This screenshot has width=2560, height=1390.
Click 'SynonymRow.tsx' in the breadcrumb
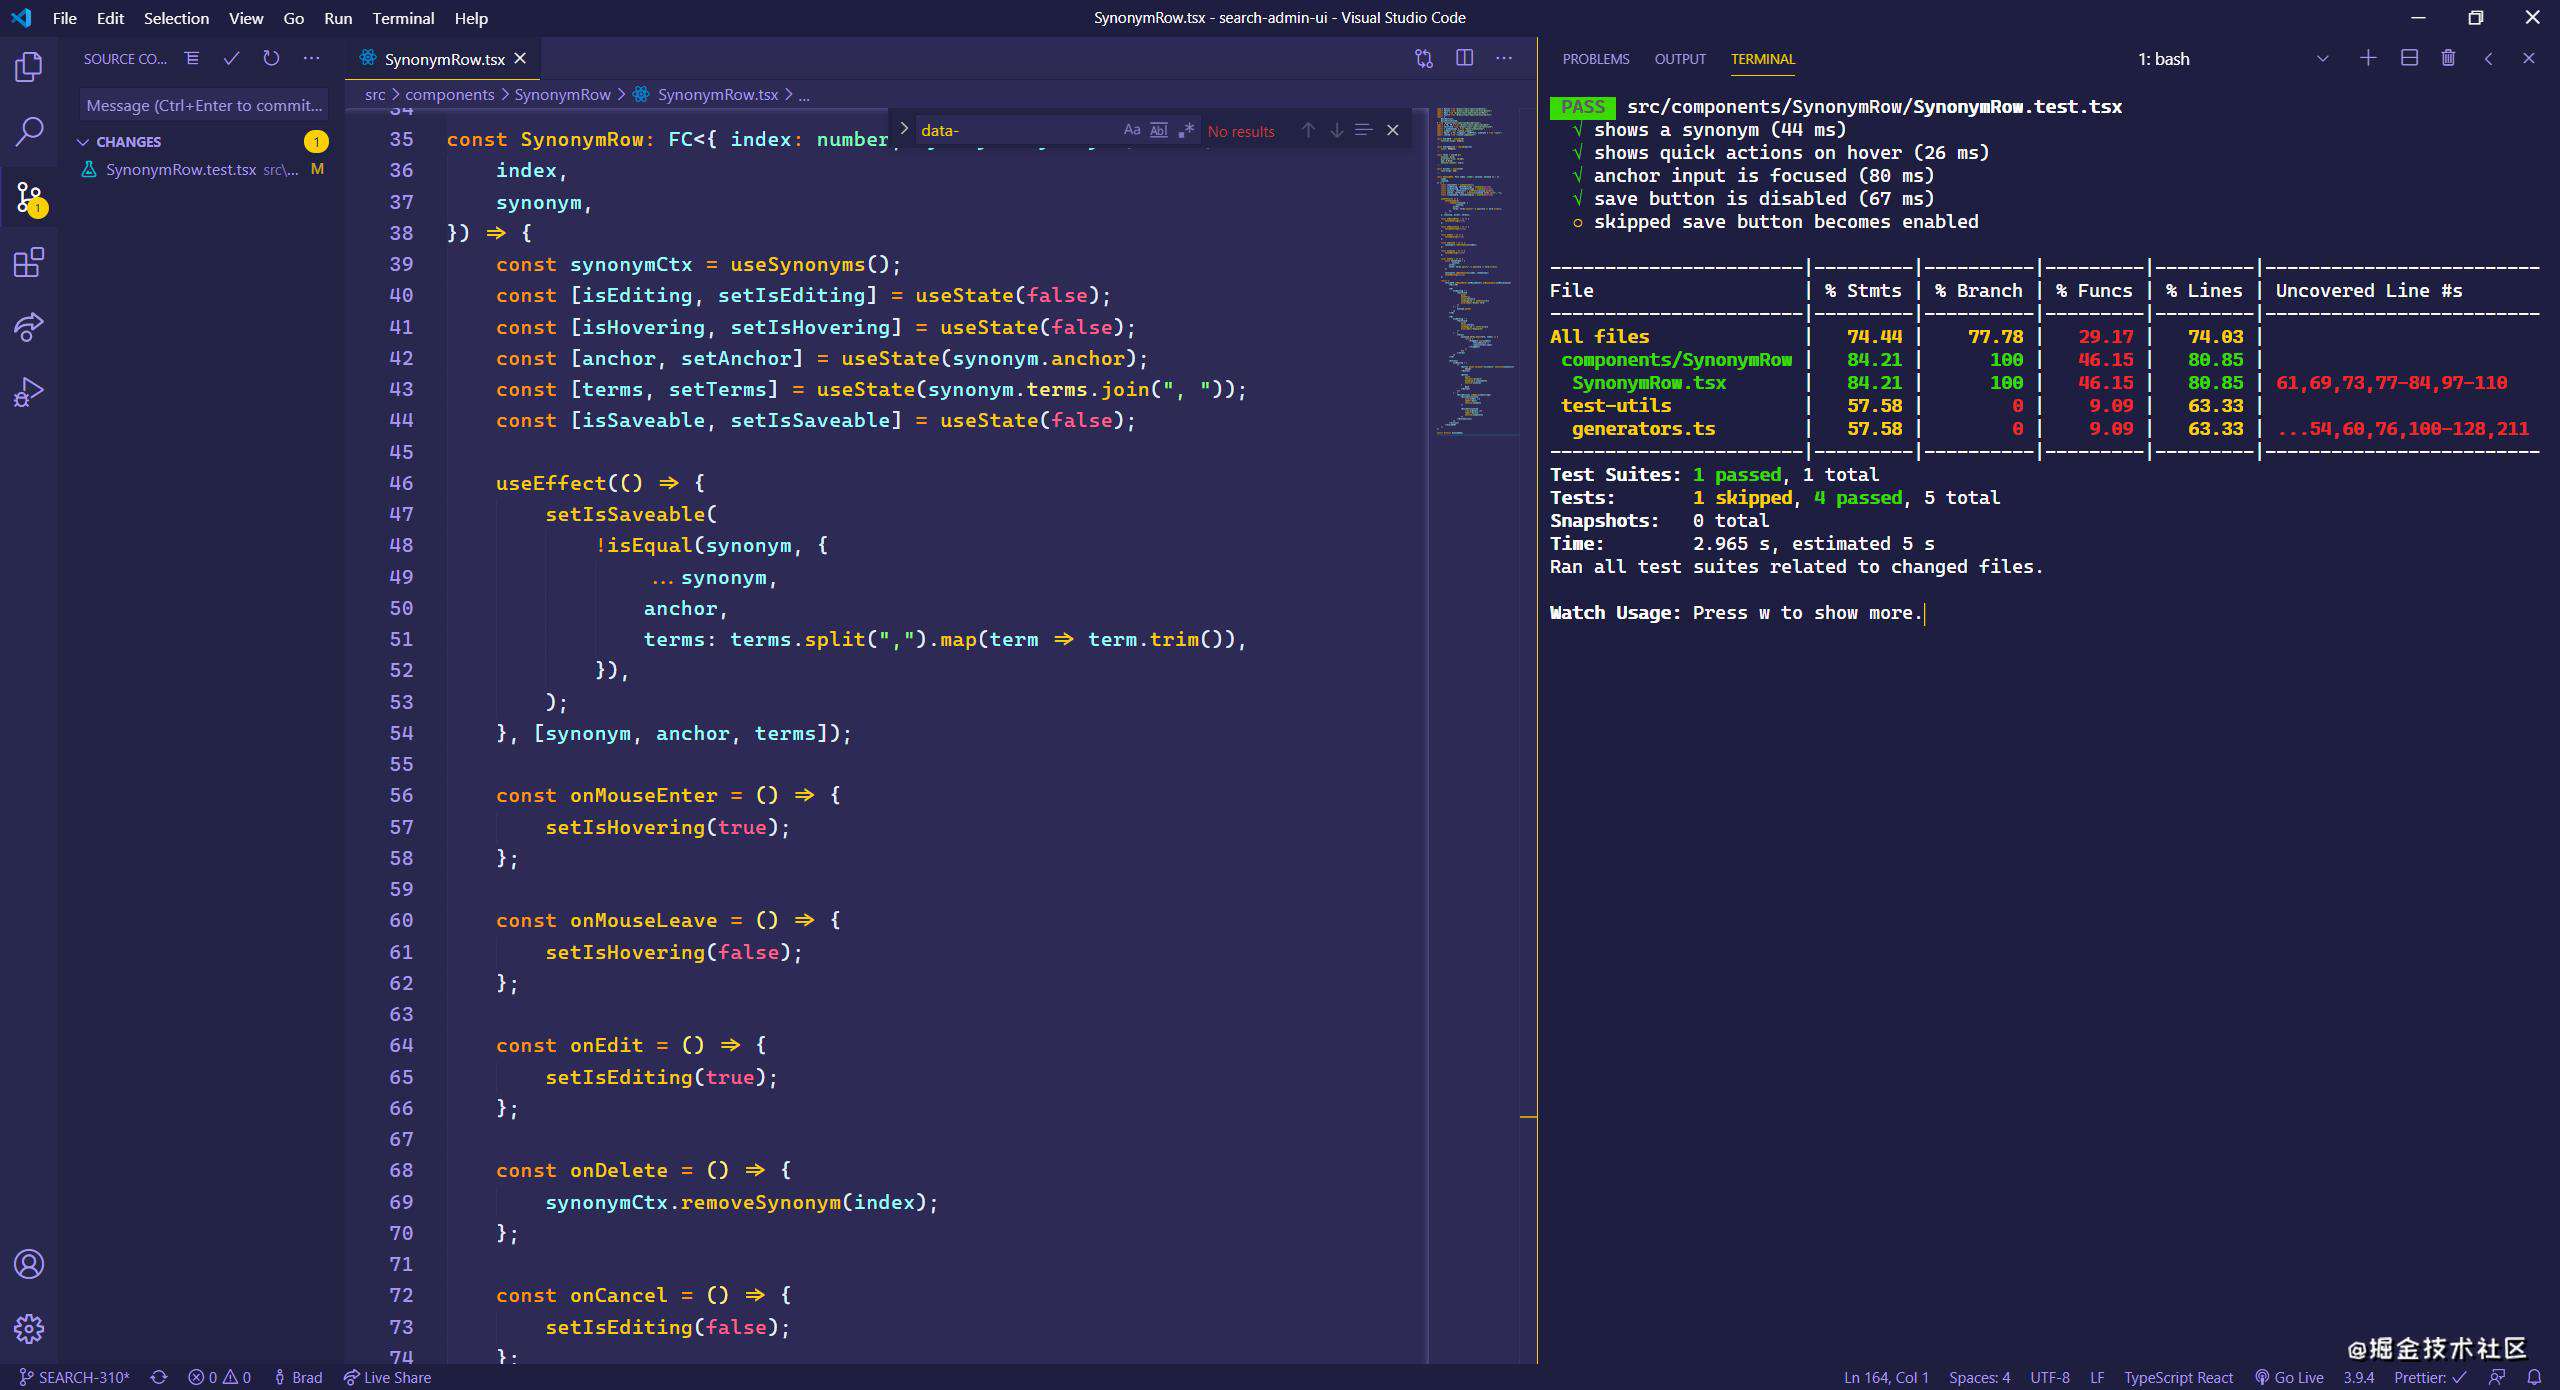click(717, 94)
